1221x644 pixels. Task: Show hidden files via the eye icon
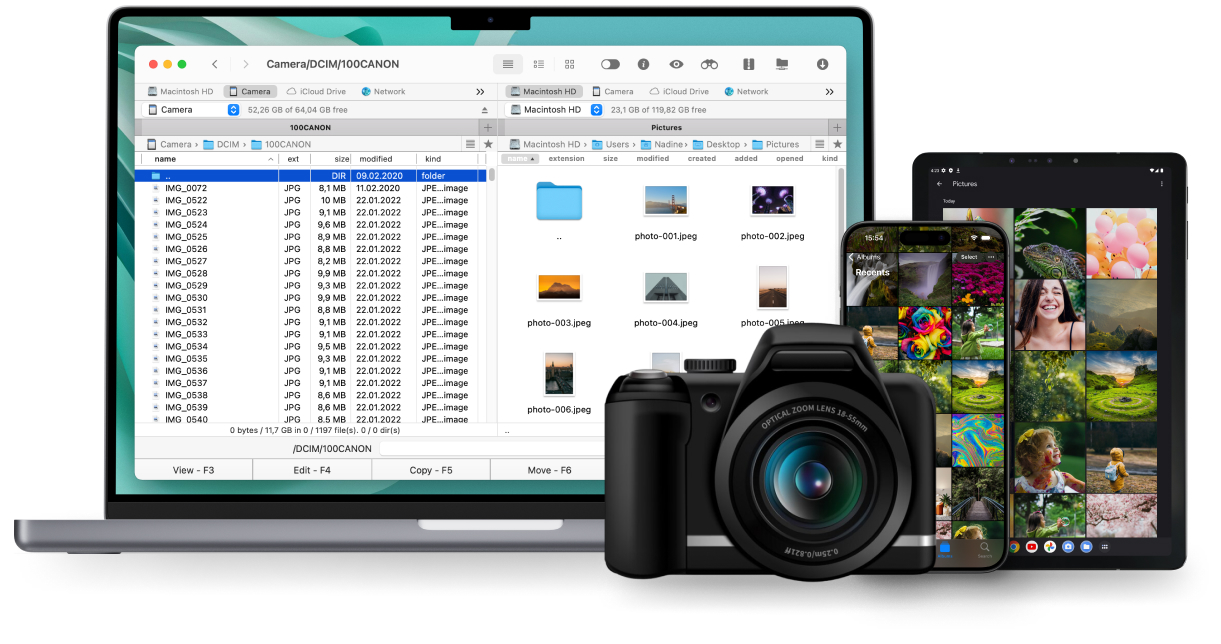point(676,64)
